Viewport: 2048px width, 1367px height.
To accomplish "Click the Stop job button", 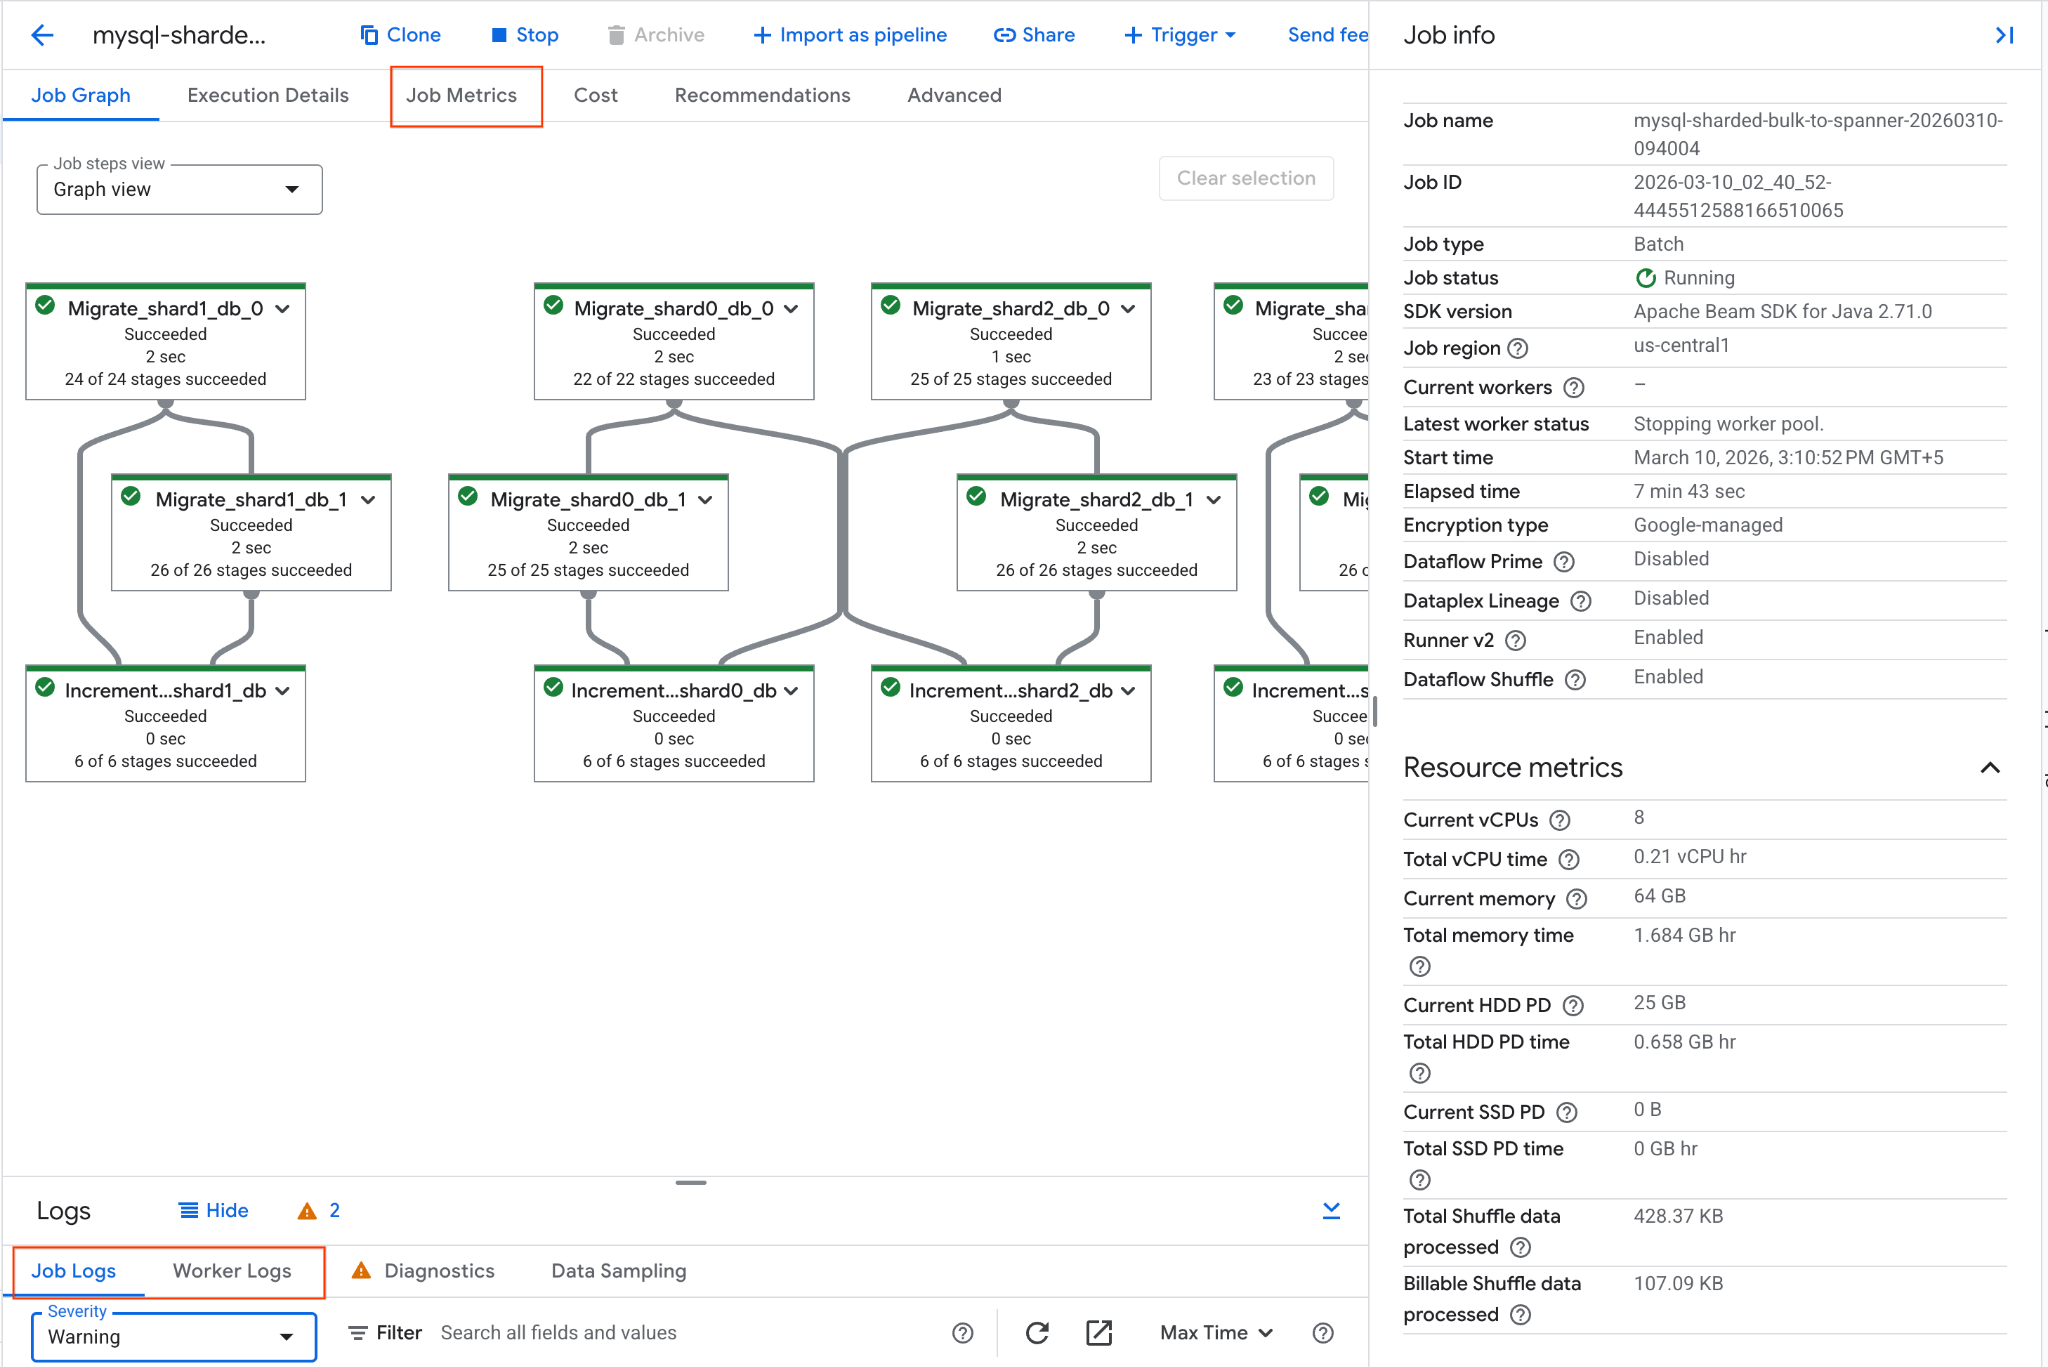I will [x=525, y=35].
